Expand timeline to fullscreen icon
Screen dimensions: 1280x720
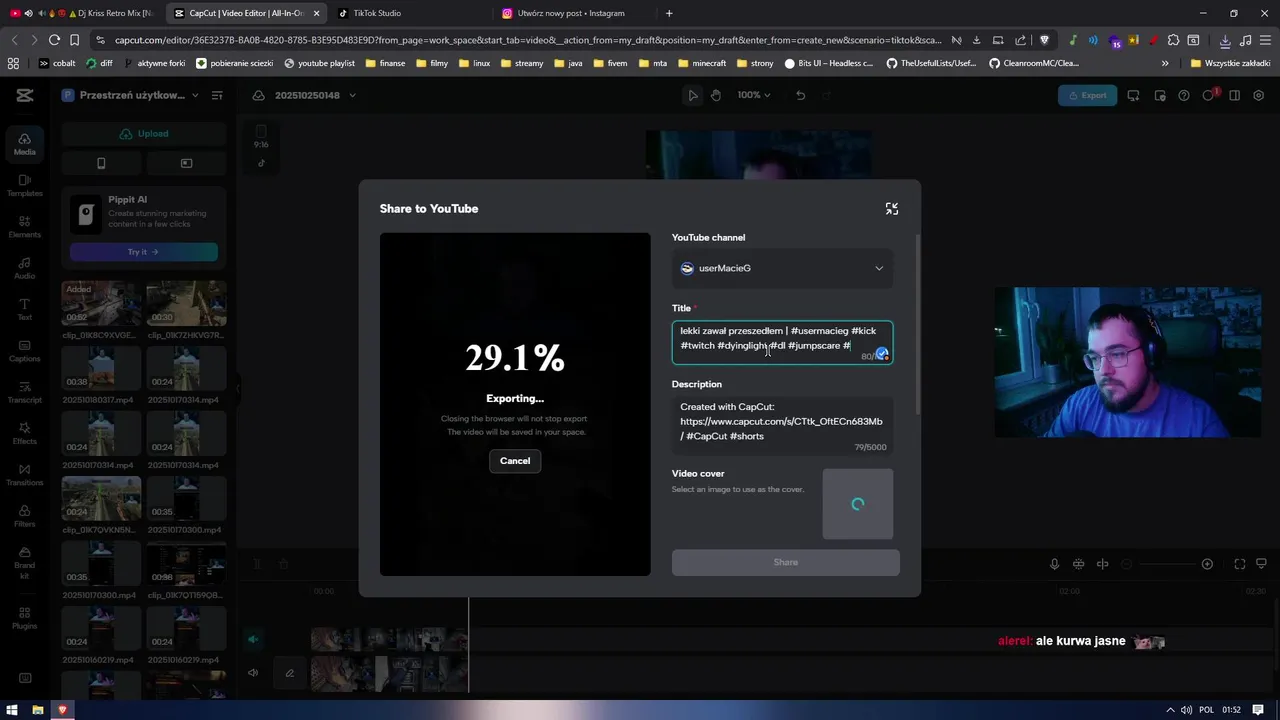point(1240,564)
